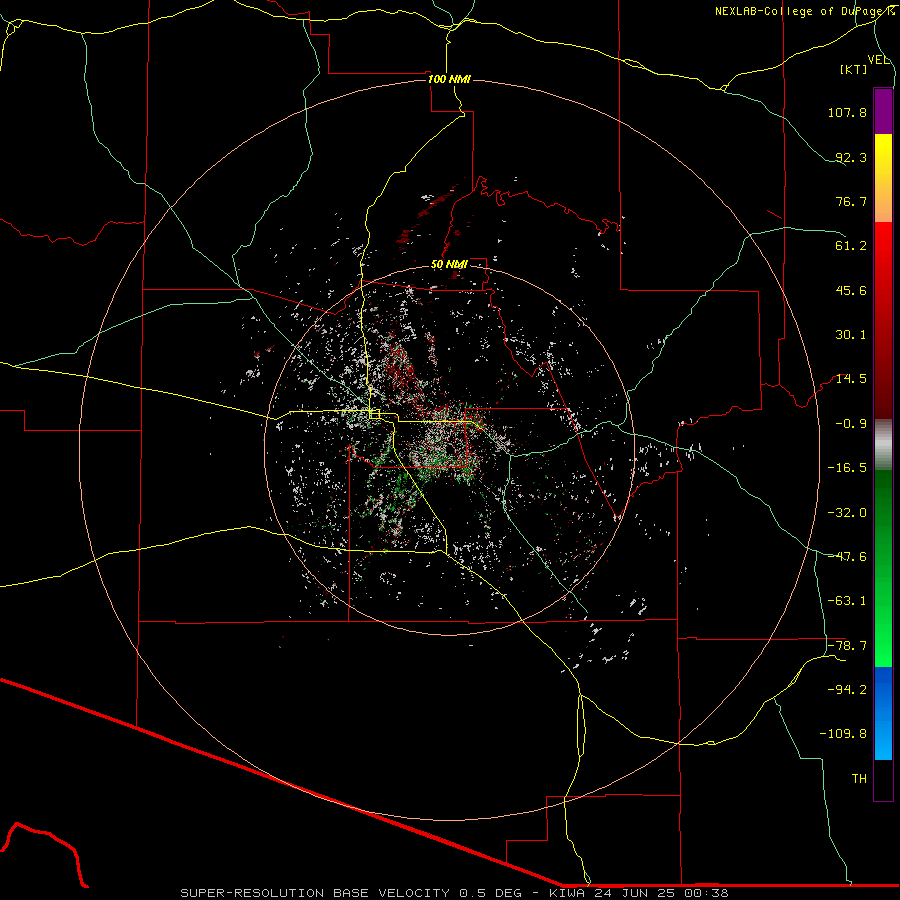Pick the black TH segment of the color bar

(x=883, y=780)
